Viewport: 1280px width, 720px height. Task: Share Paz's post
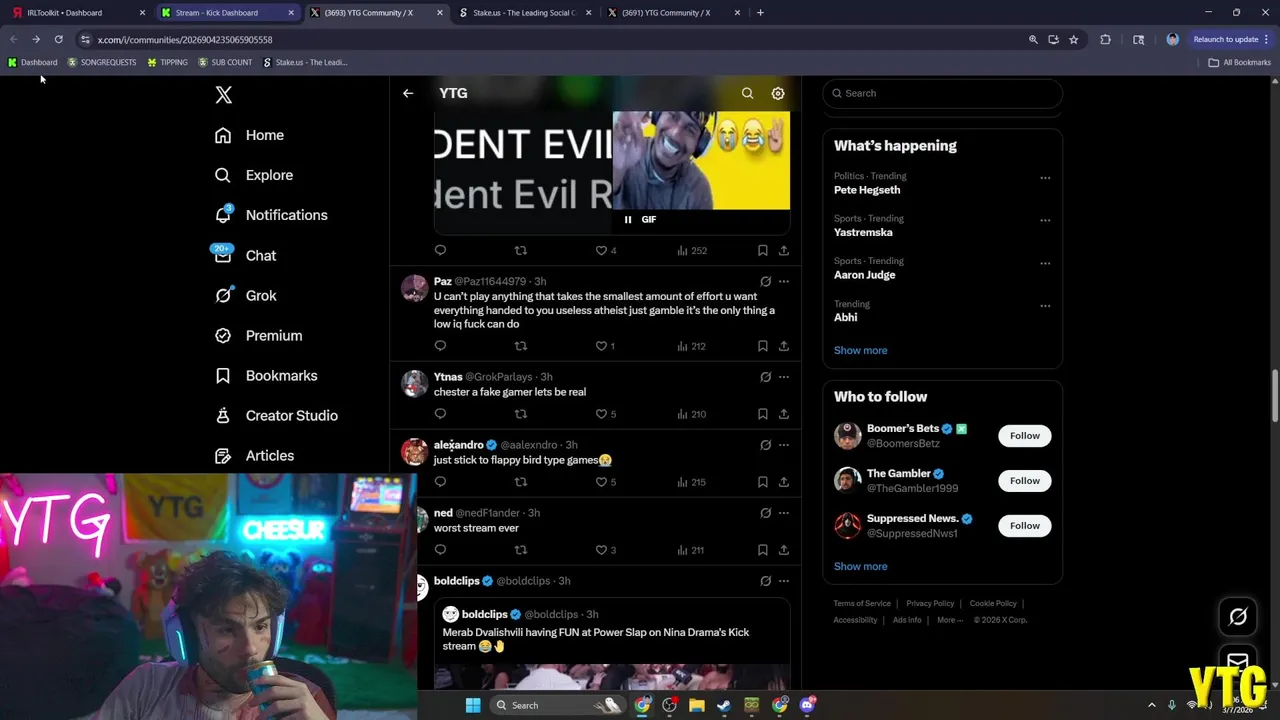784,346
